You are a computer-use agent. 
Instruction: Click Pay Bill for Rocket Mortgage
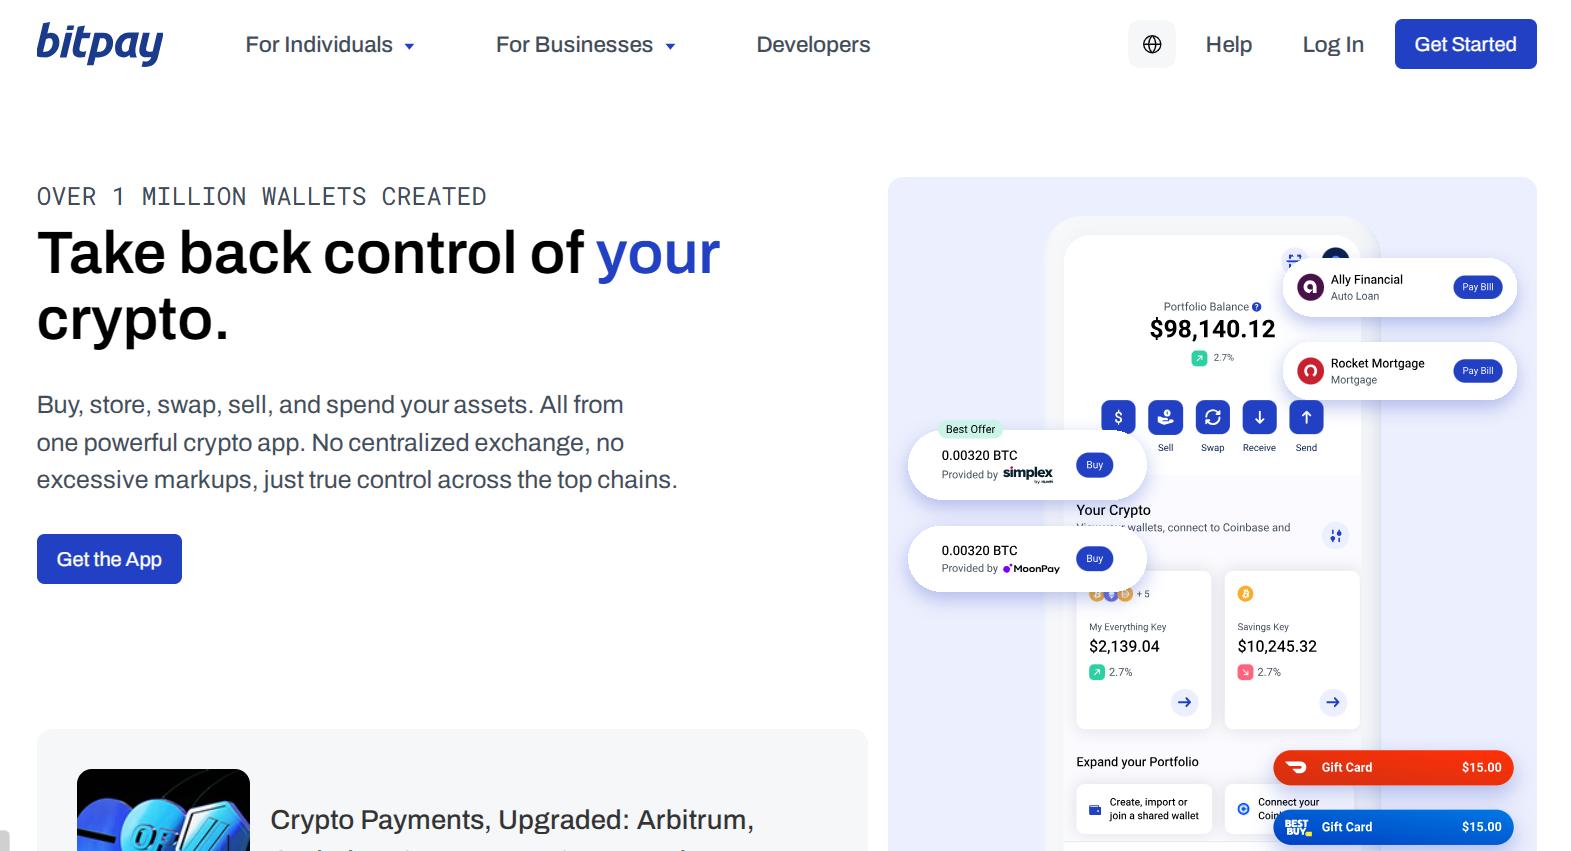(x=1477, y=371)
